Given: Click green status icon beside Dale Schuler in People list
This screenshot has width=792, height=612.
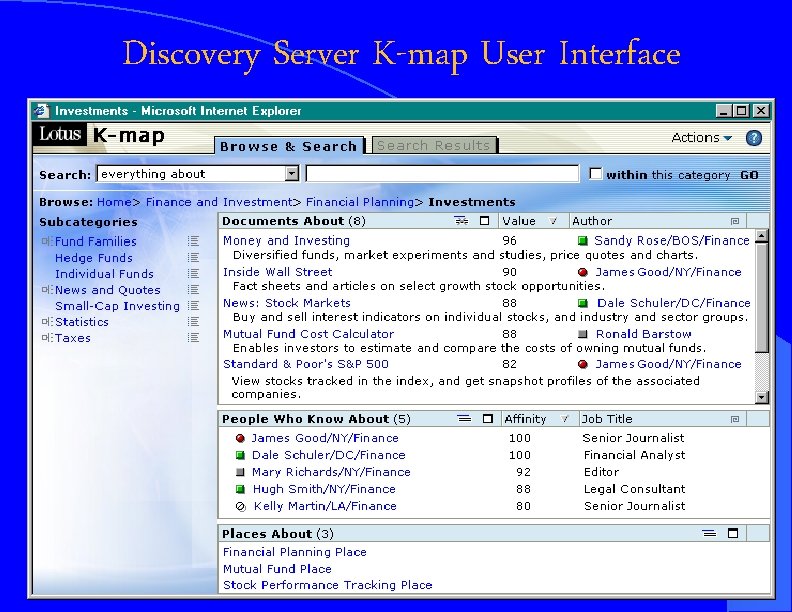Looking at the screenshot, I should pyautogui.click(x=240, y=455).
